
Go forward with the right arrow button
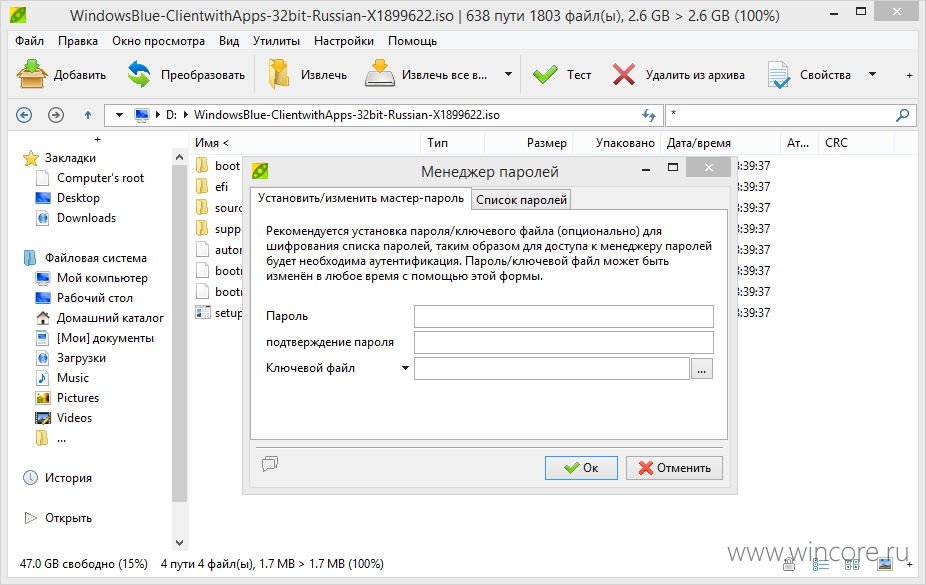coord(56,115)
